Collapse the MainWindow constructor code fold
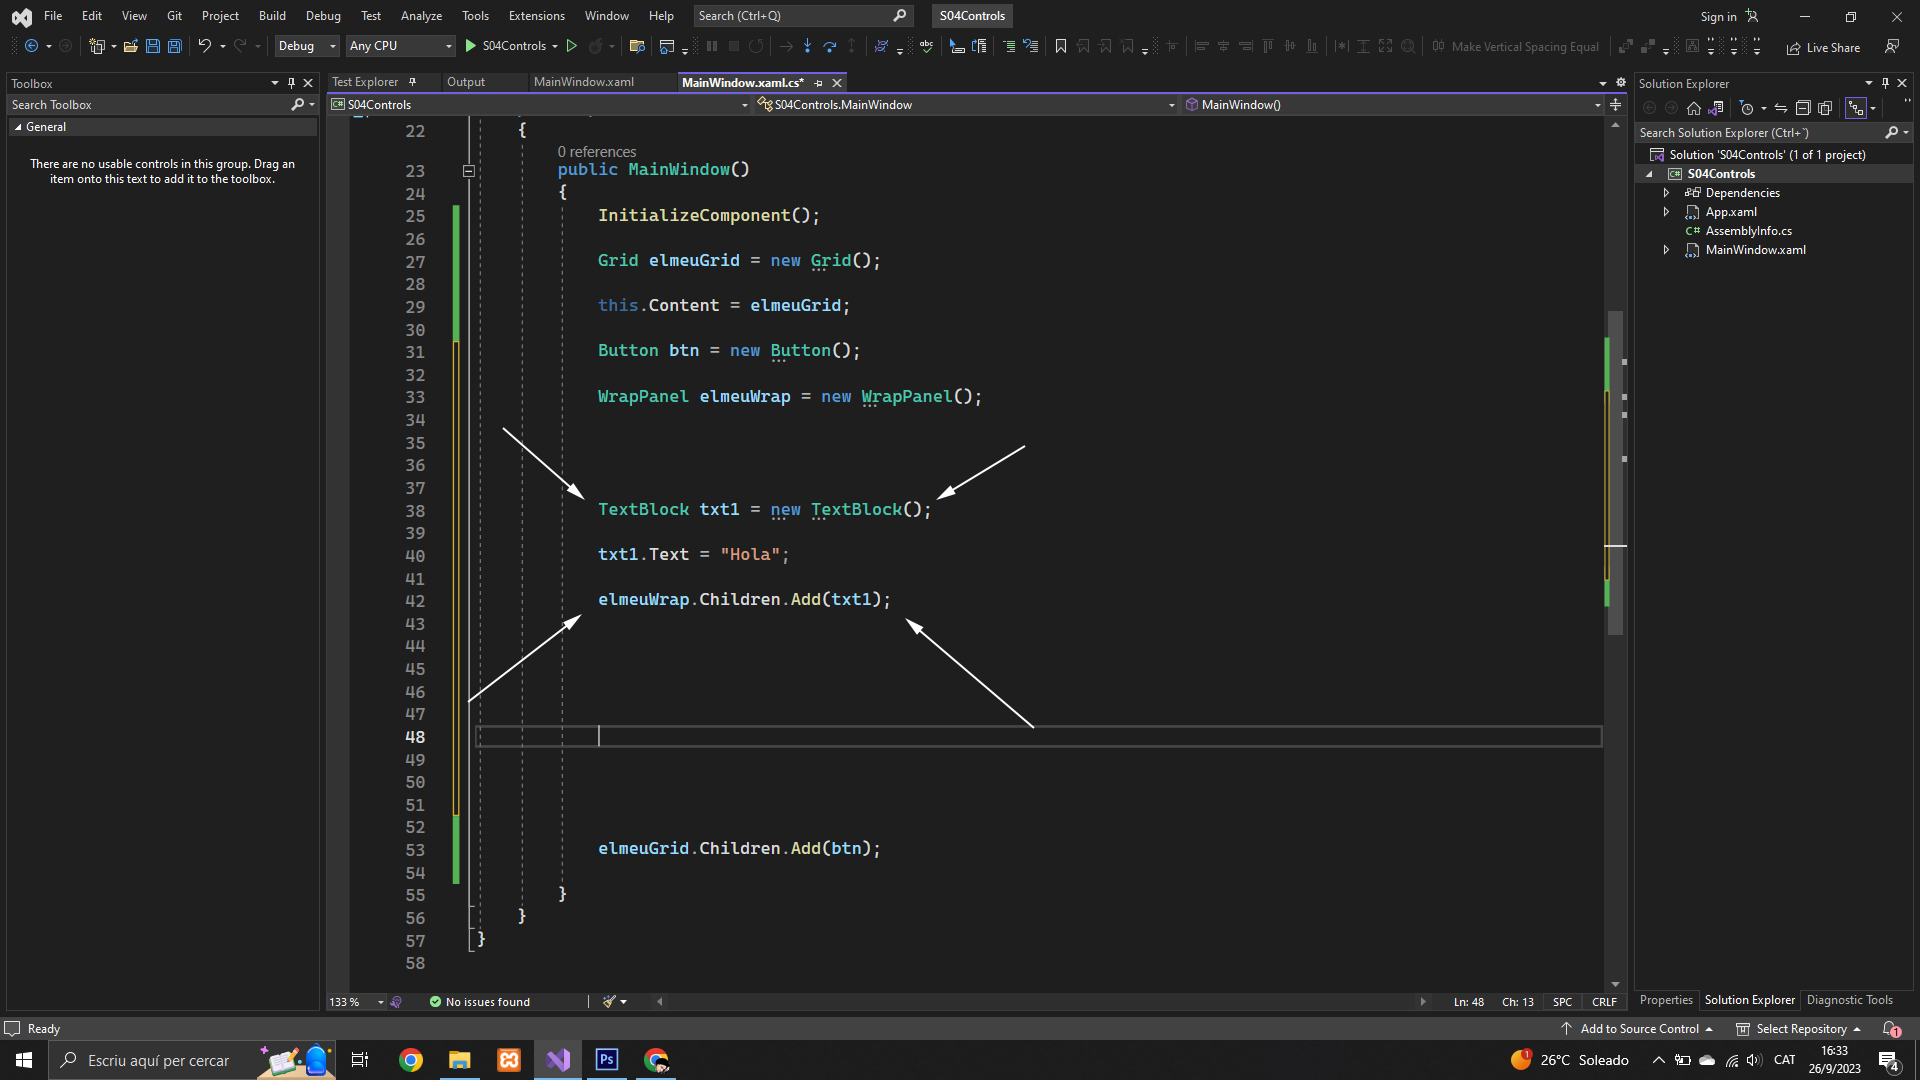The image size is (1920, 1080). click(x=468, y=170)
